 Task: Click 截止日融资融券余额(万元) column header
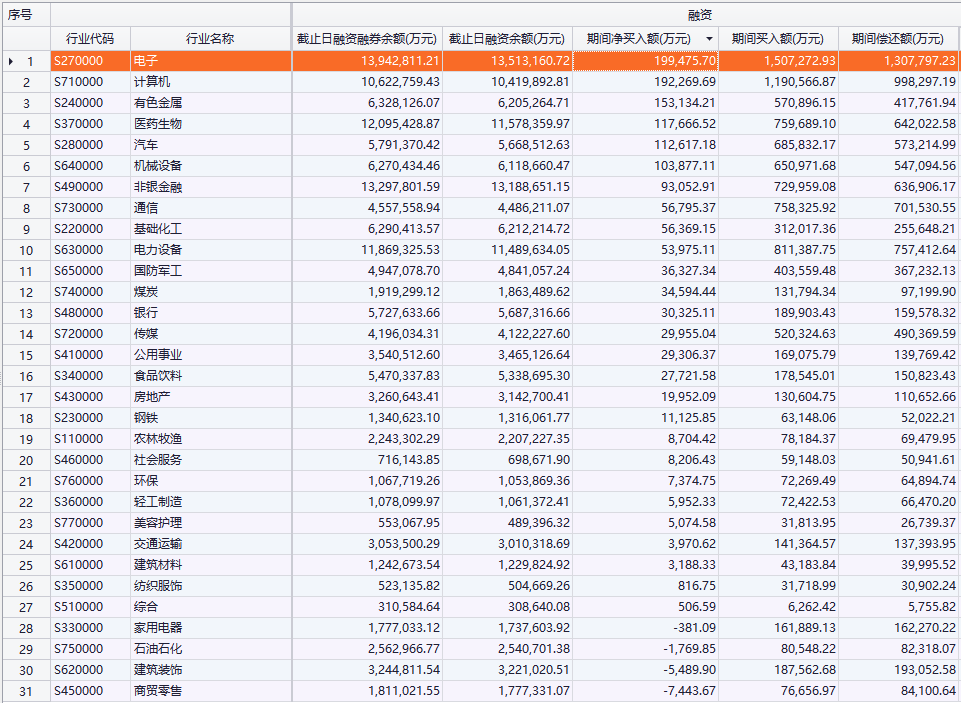(367, 39)
